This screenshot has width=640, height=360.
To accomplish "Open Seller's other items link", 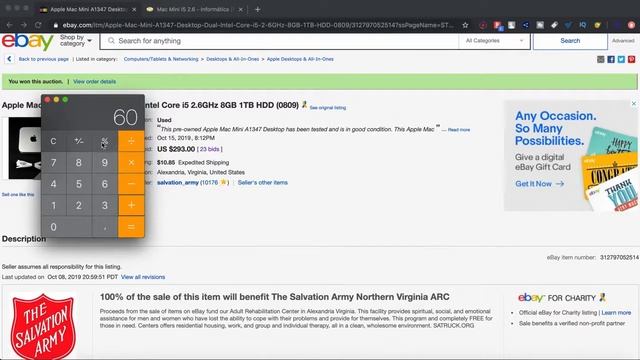I will 262,182.
